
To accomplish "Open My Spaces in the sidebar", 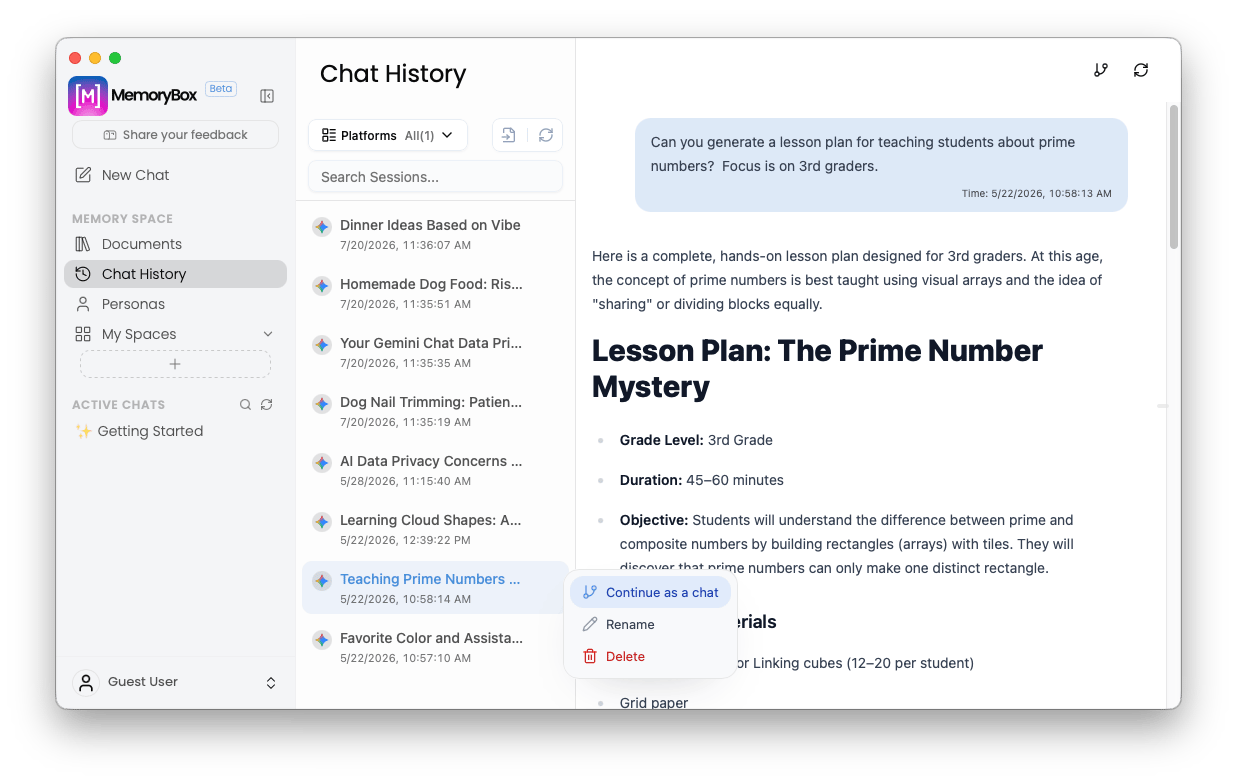I will [x=139, y=334].
